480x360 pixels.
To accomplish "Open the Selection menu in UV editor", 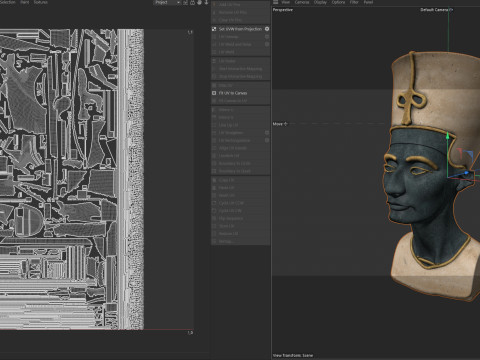I will coord(8,2).
